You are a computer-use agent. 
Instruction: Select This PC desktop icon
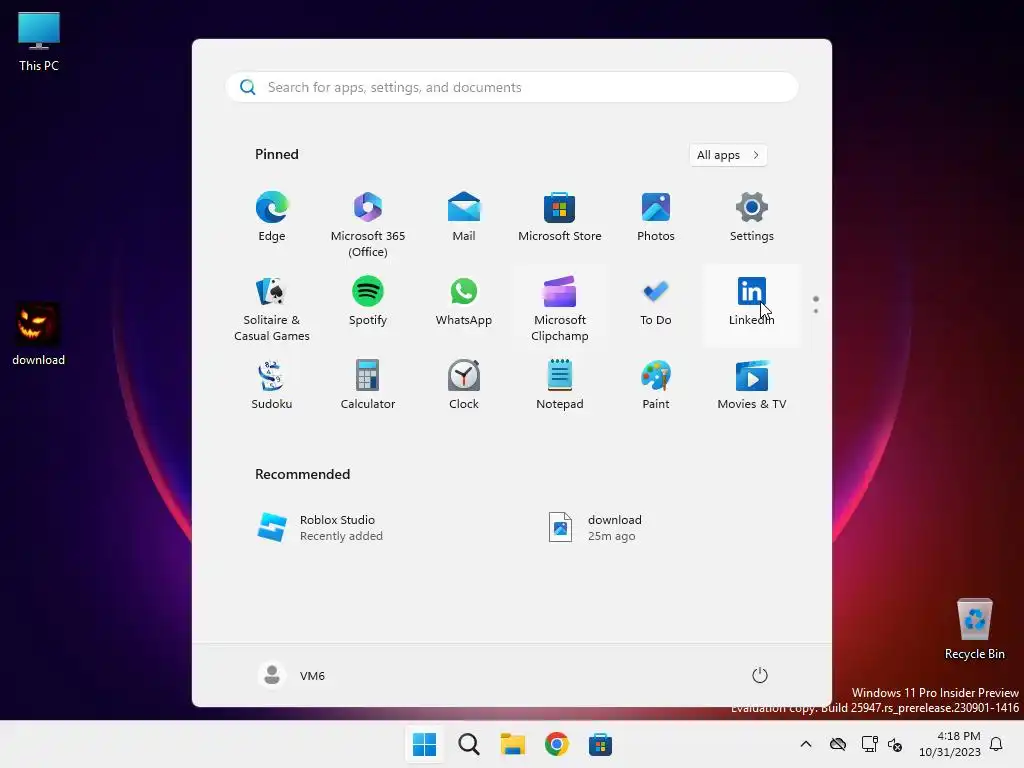click(39, 42)
